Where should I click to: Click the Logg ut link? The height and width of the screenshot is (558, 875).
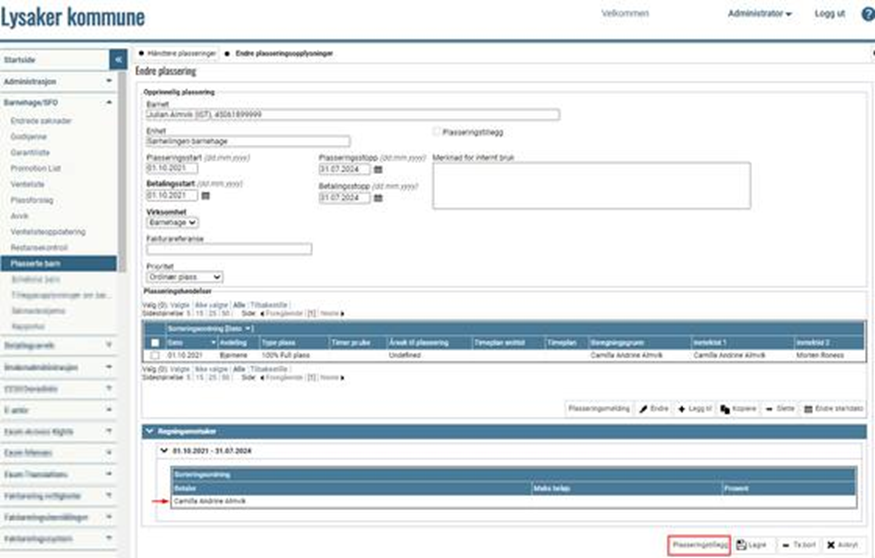[x=829, y=14]
